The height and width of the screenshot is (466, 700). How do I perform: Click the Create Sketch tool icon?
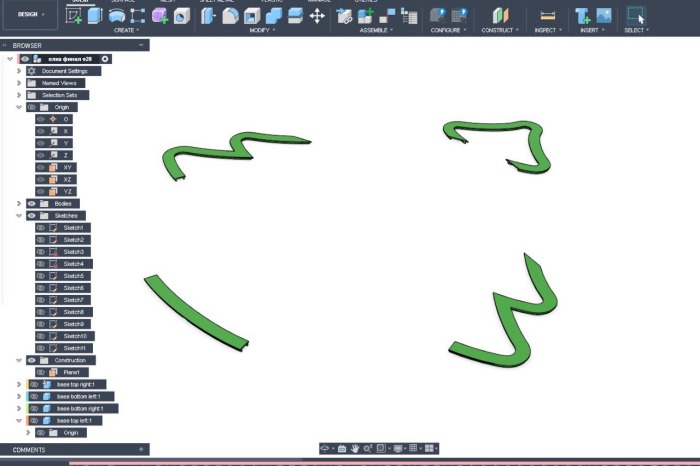click(74, 15)
